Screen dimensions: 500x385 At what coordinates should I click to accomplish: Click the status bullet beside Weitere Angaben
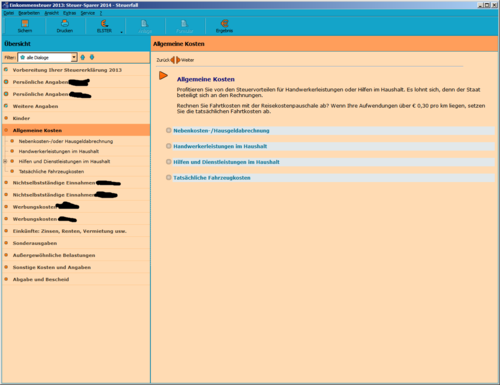6,106
